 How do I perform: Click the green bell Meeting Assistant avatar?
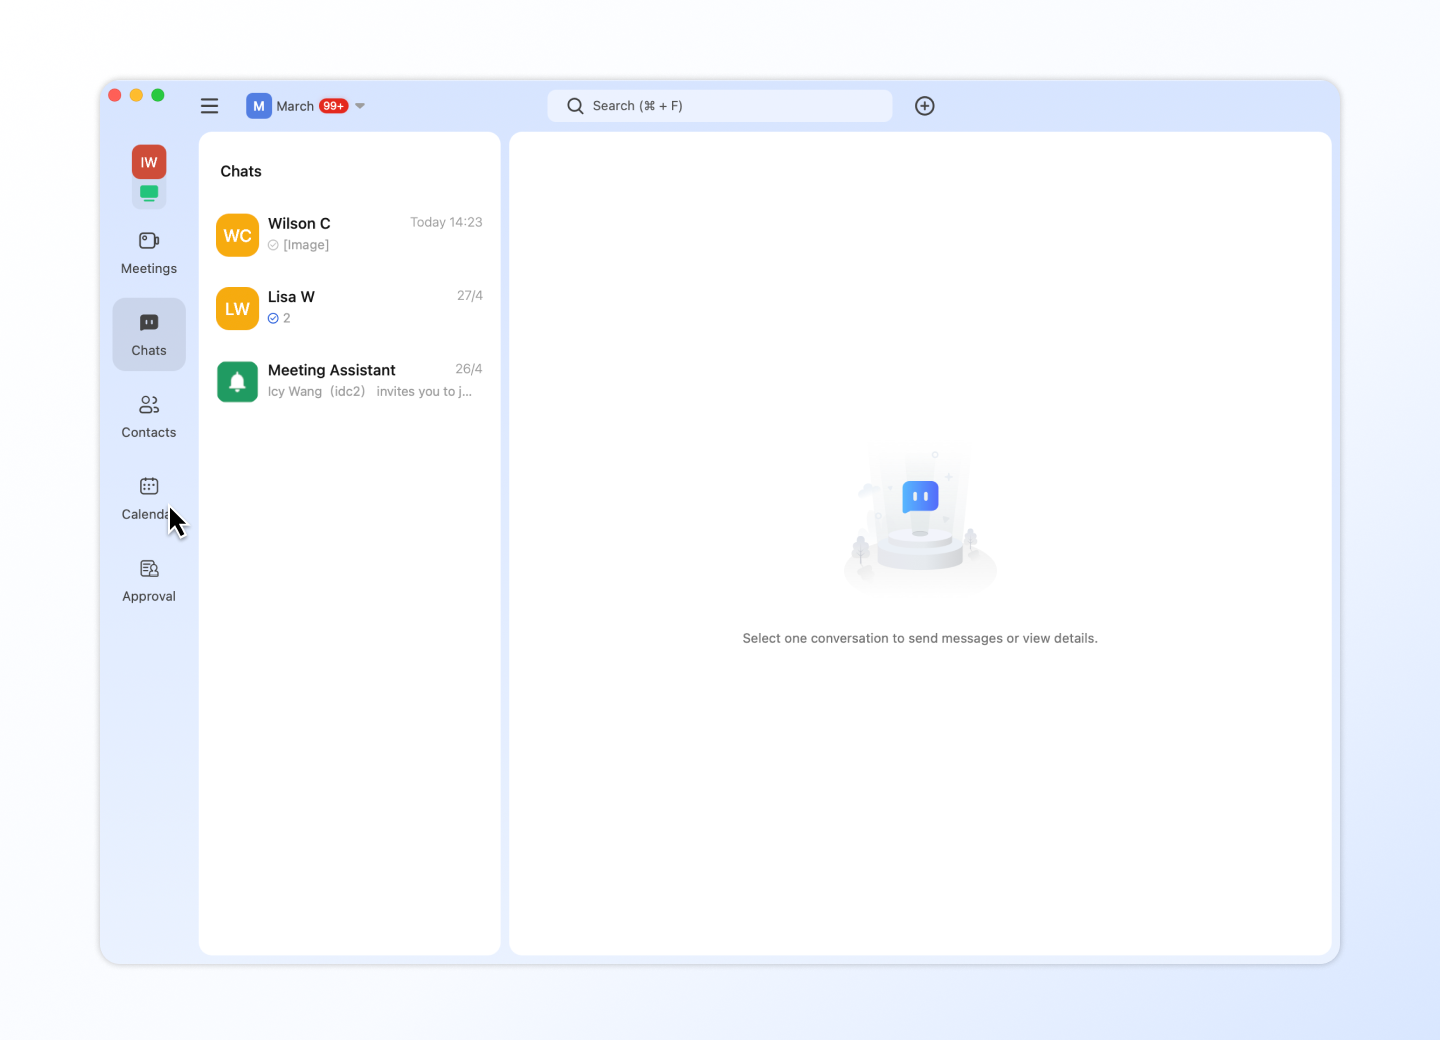click(x=237, y=382)
